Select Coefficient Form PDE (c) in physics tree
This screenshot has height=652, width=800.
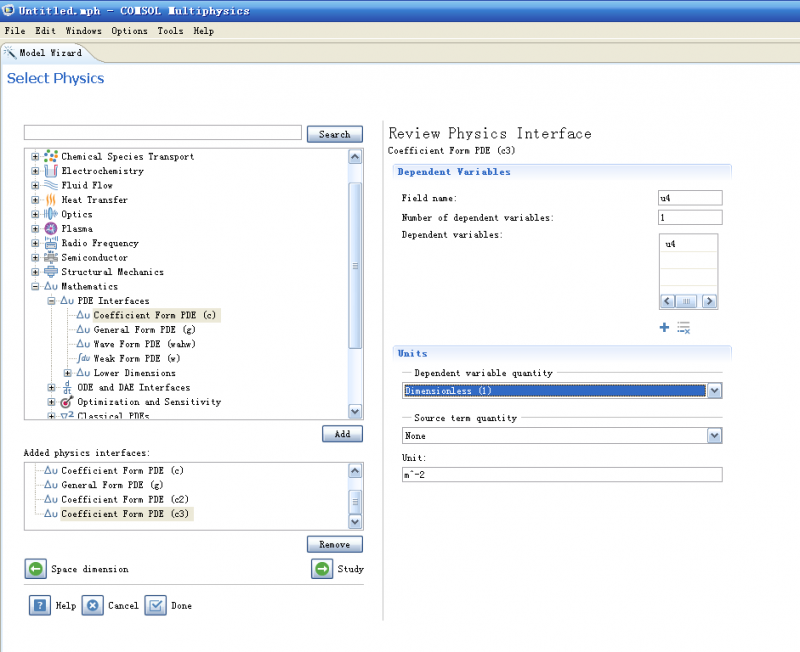coord(154,315)
